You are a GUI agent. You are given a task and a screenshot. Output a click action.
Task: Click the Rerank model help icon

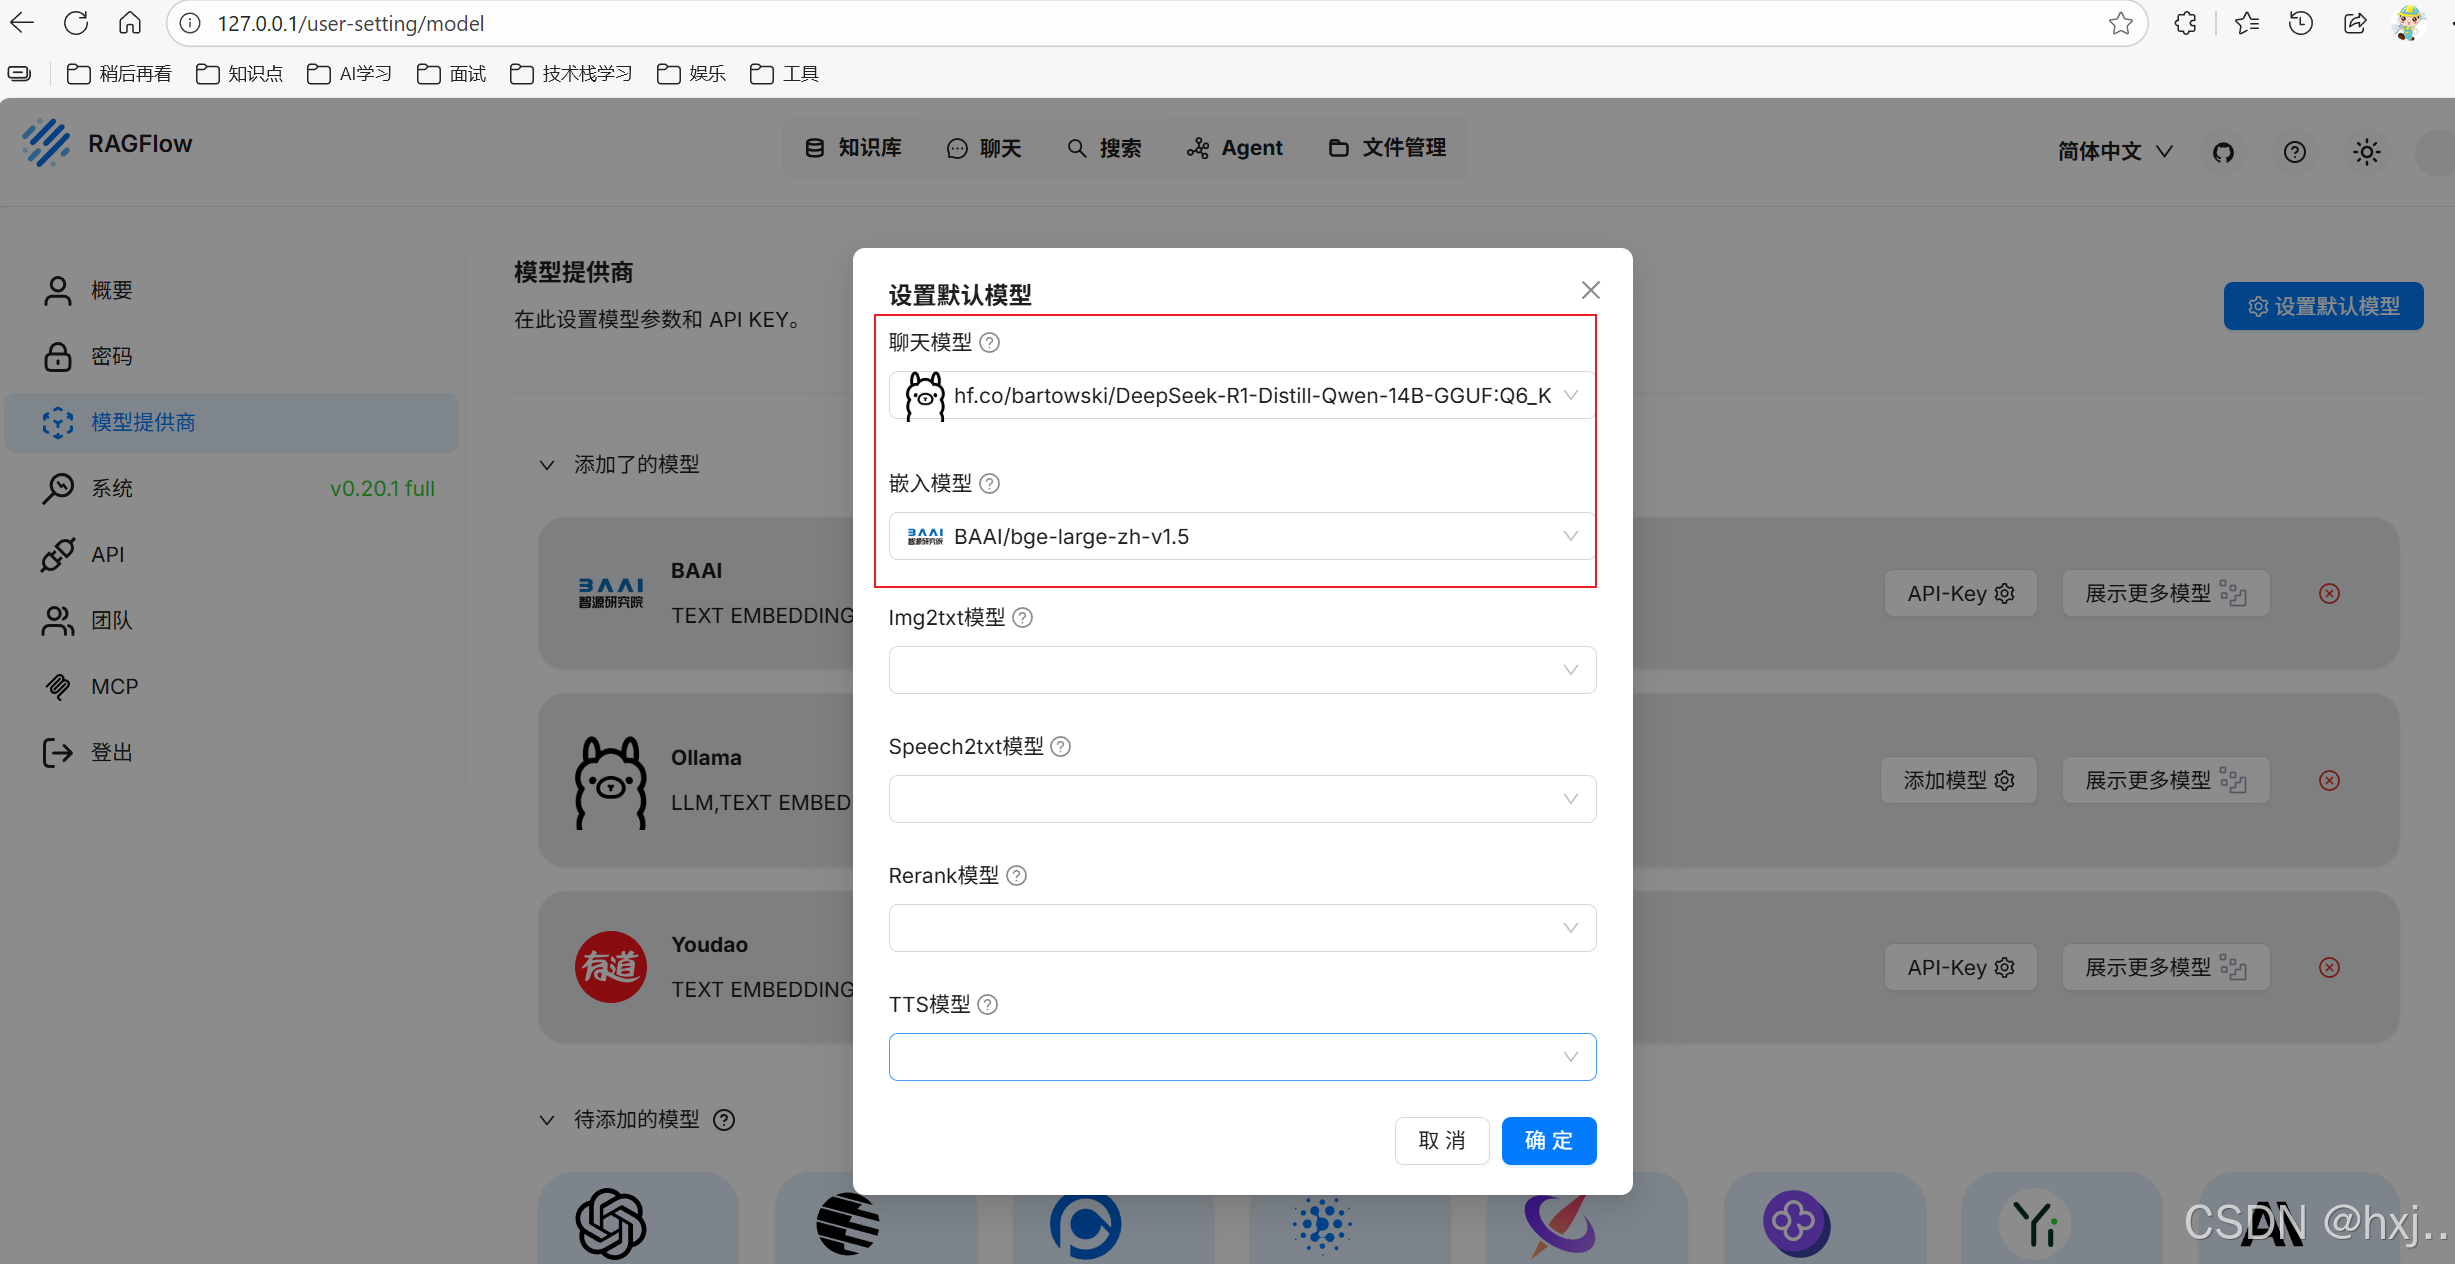tap(1016, 876)
